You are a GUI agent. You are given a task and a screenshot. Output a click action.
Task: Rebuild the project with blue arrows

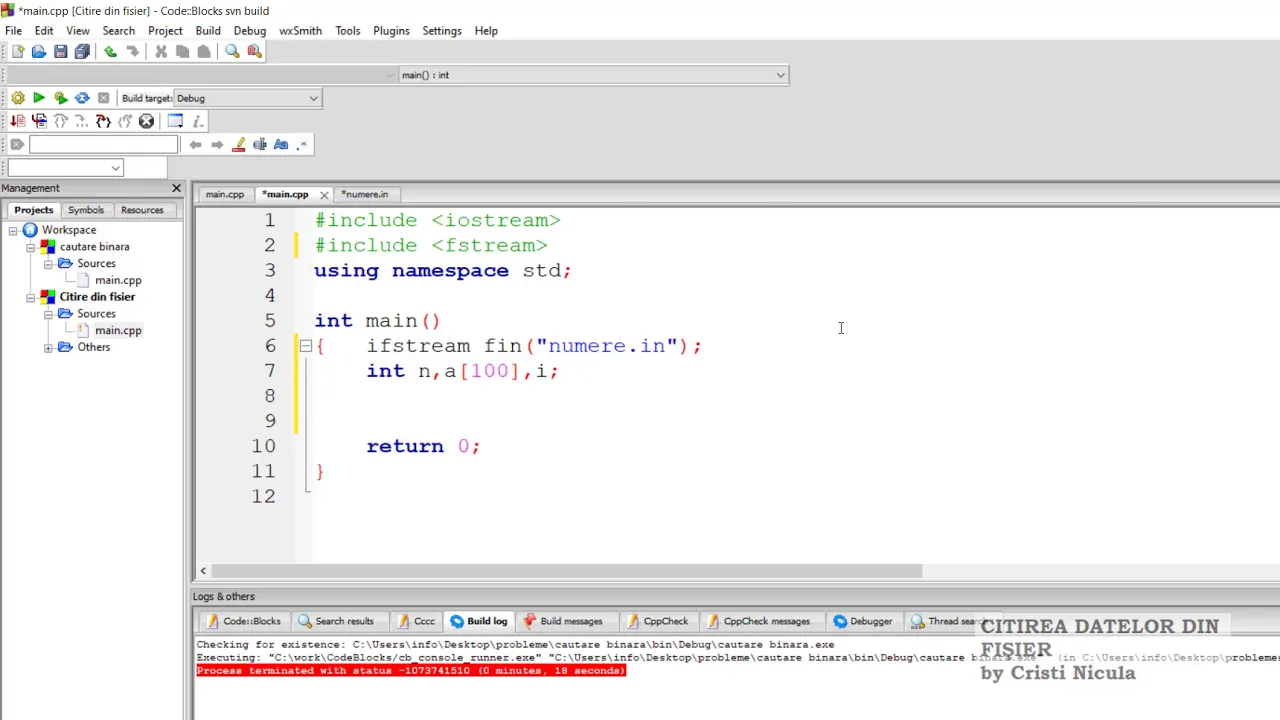(x=82, y=98)
